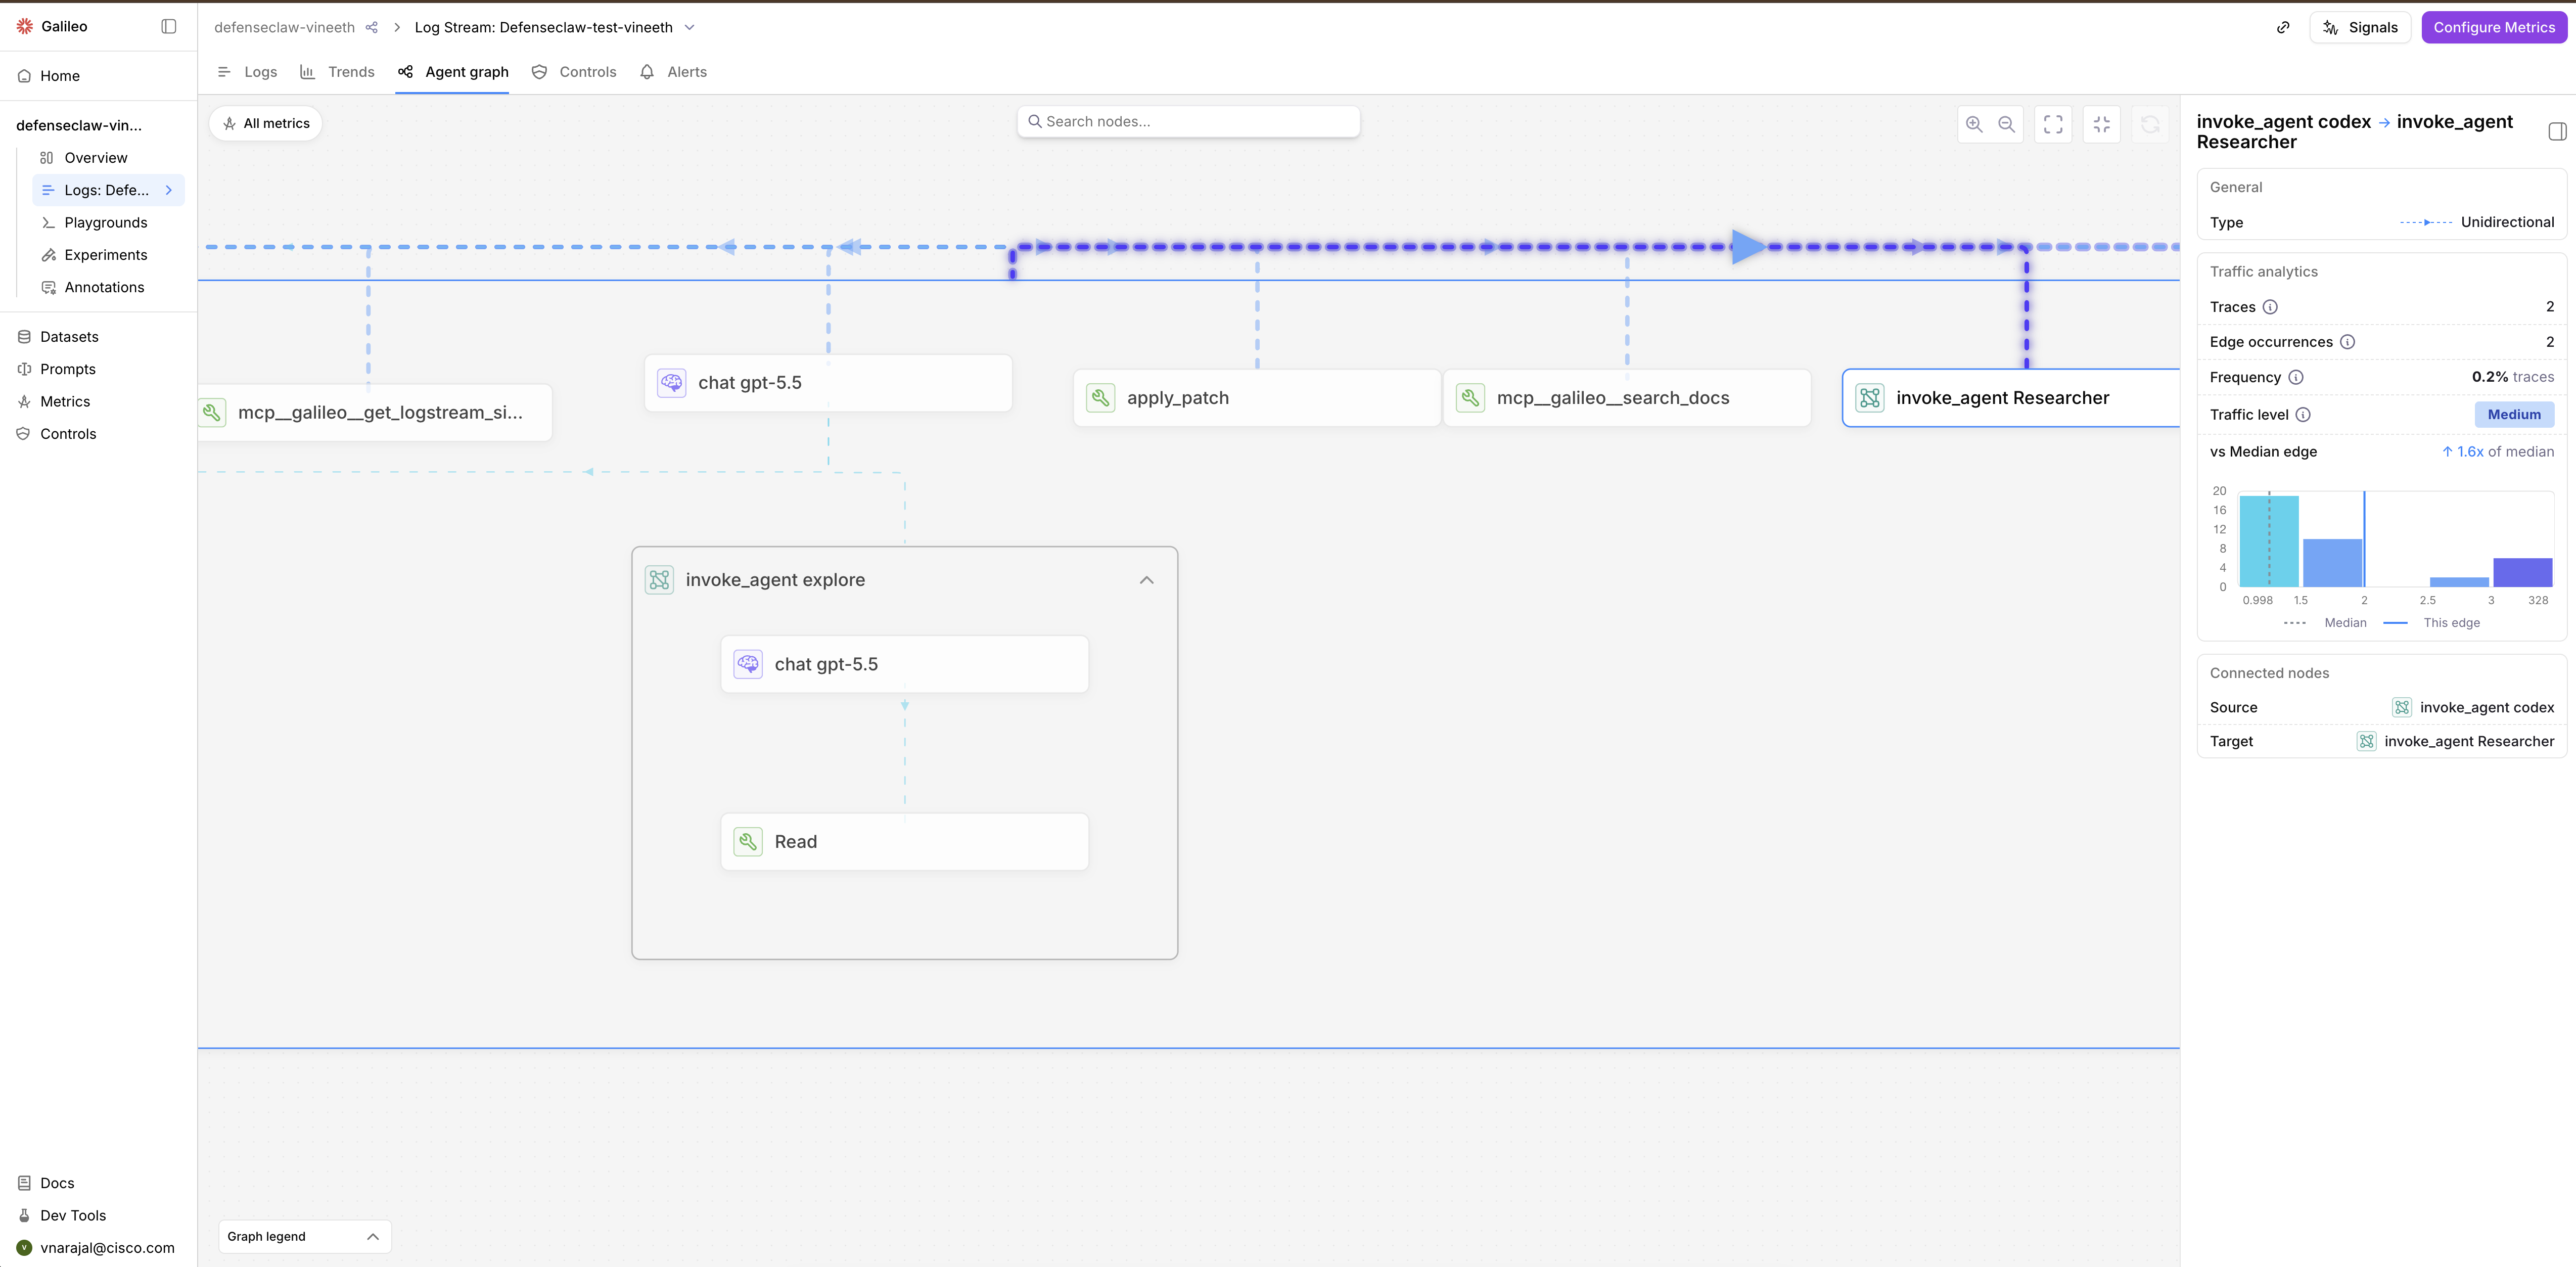The height and width of the screenshot is (1267, 2576).
Task: Click the zoom in magnifier icon
Action: [x=1974, y=124]
